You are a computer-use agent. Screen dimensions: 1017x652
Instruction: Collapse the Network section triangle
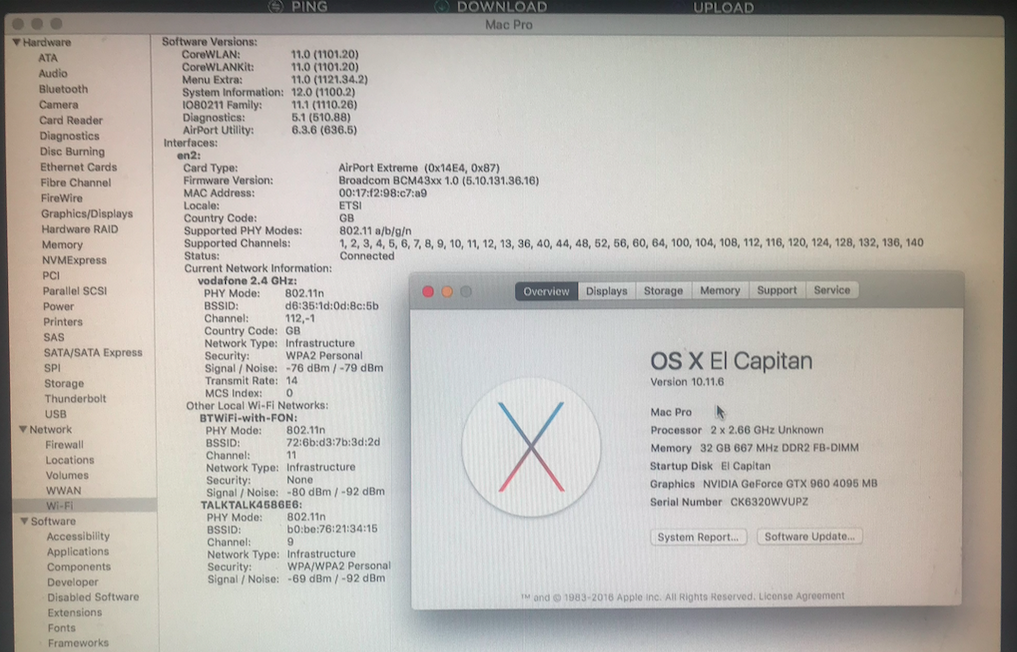pos(23,429)
